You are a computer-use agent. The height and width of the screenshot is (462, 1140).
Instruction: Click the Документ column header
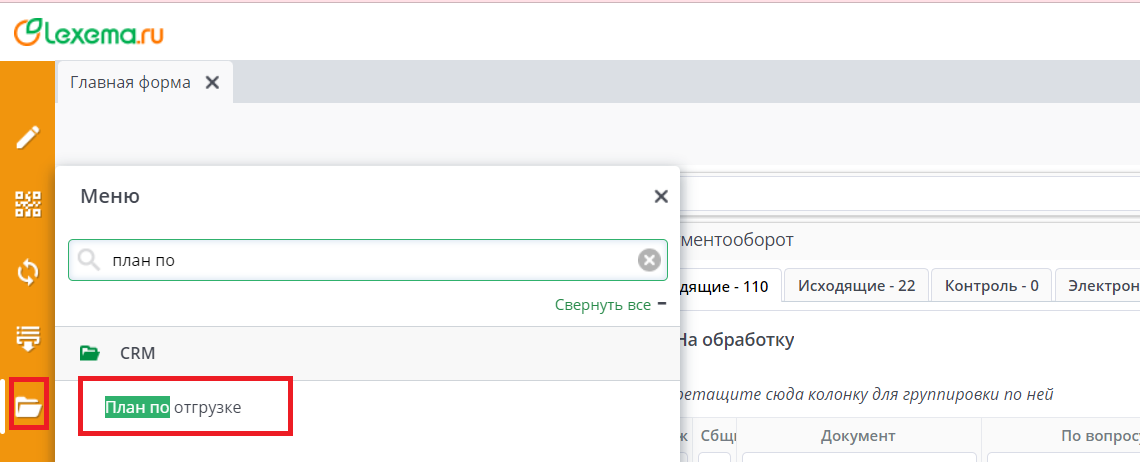(857, 436)
